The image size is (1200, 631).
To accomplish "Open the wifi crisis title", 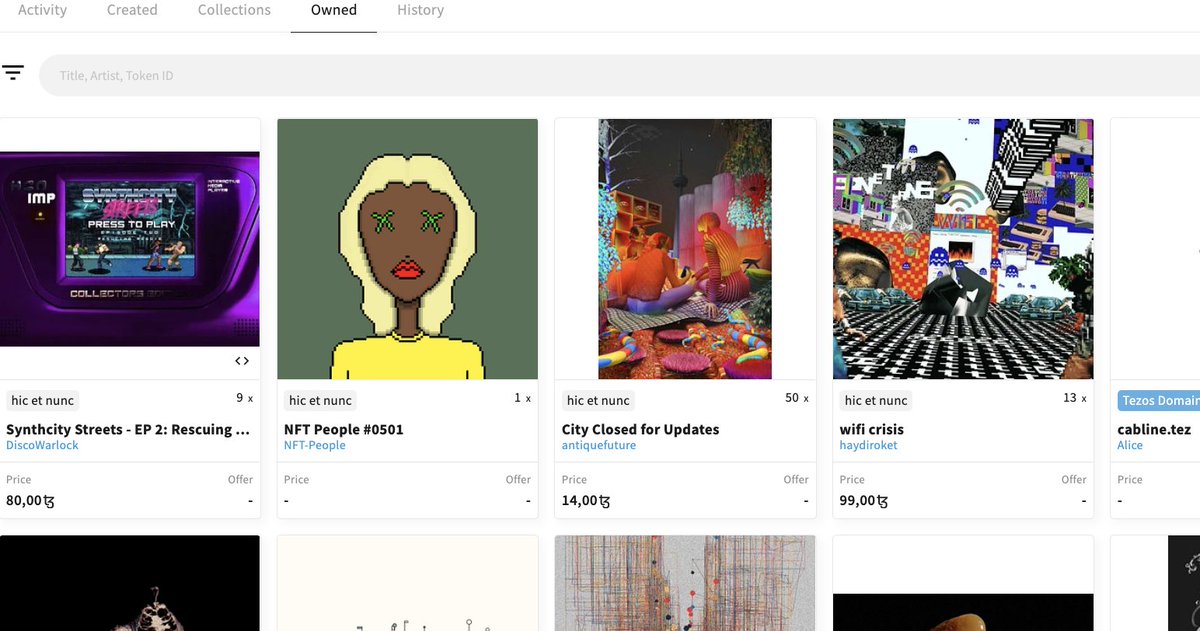I will [x=872, y=429].
